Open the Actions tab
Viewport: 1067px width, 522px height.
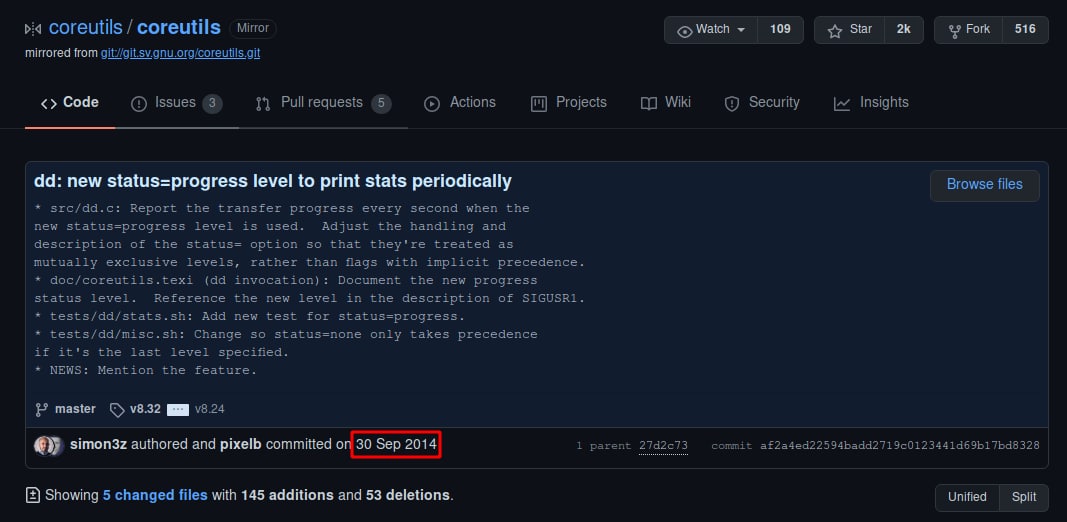click(460, 103)
